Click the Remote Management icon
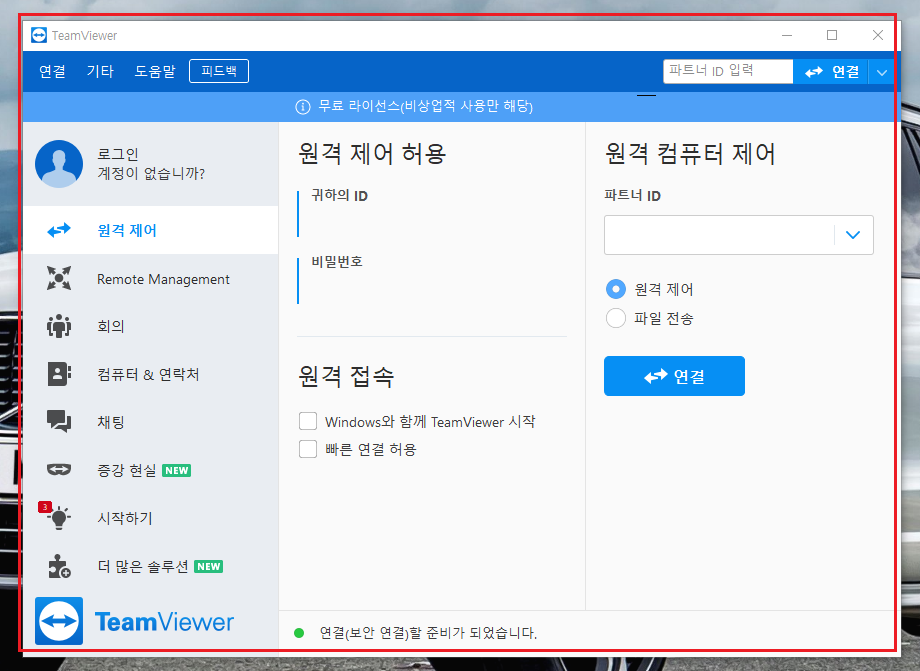 (x=59, y=278)
